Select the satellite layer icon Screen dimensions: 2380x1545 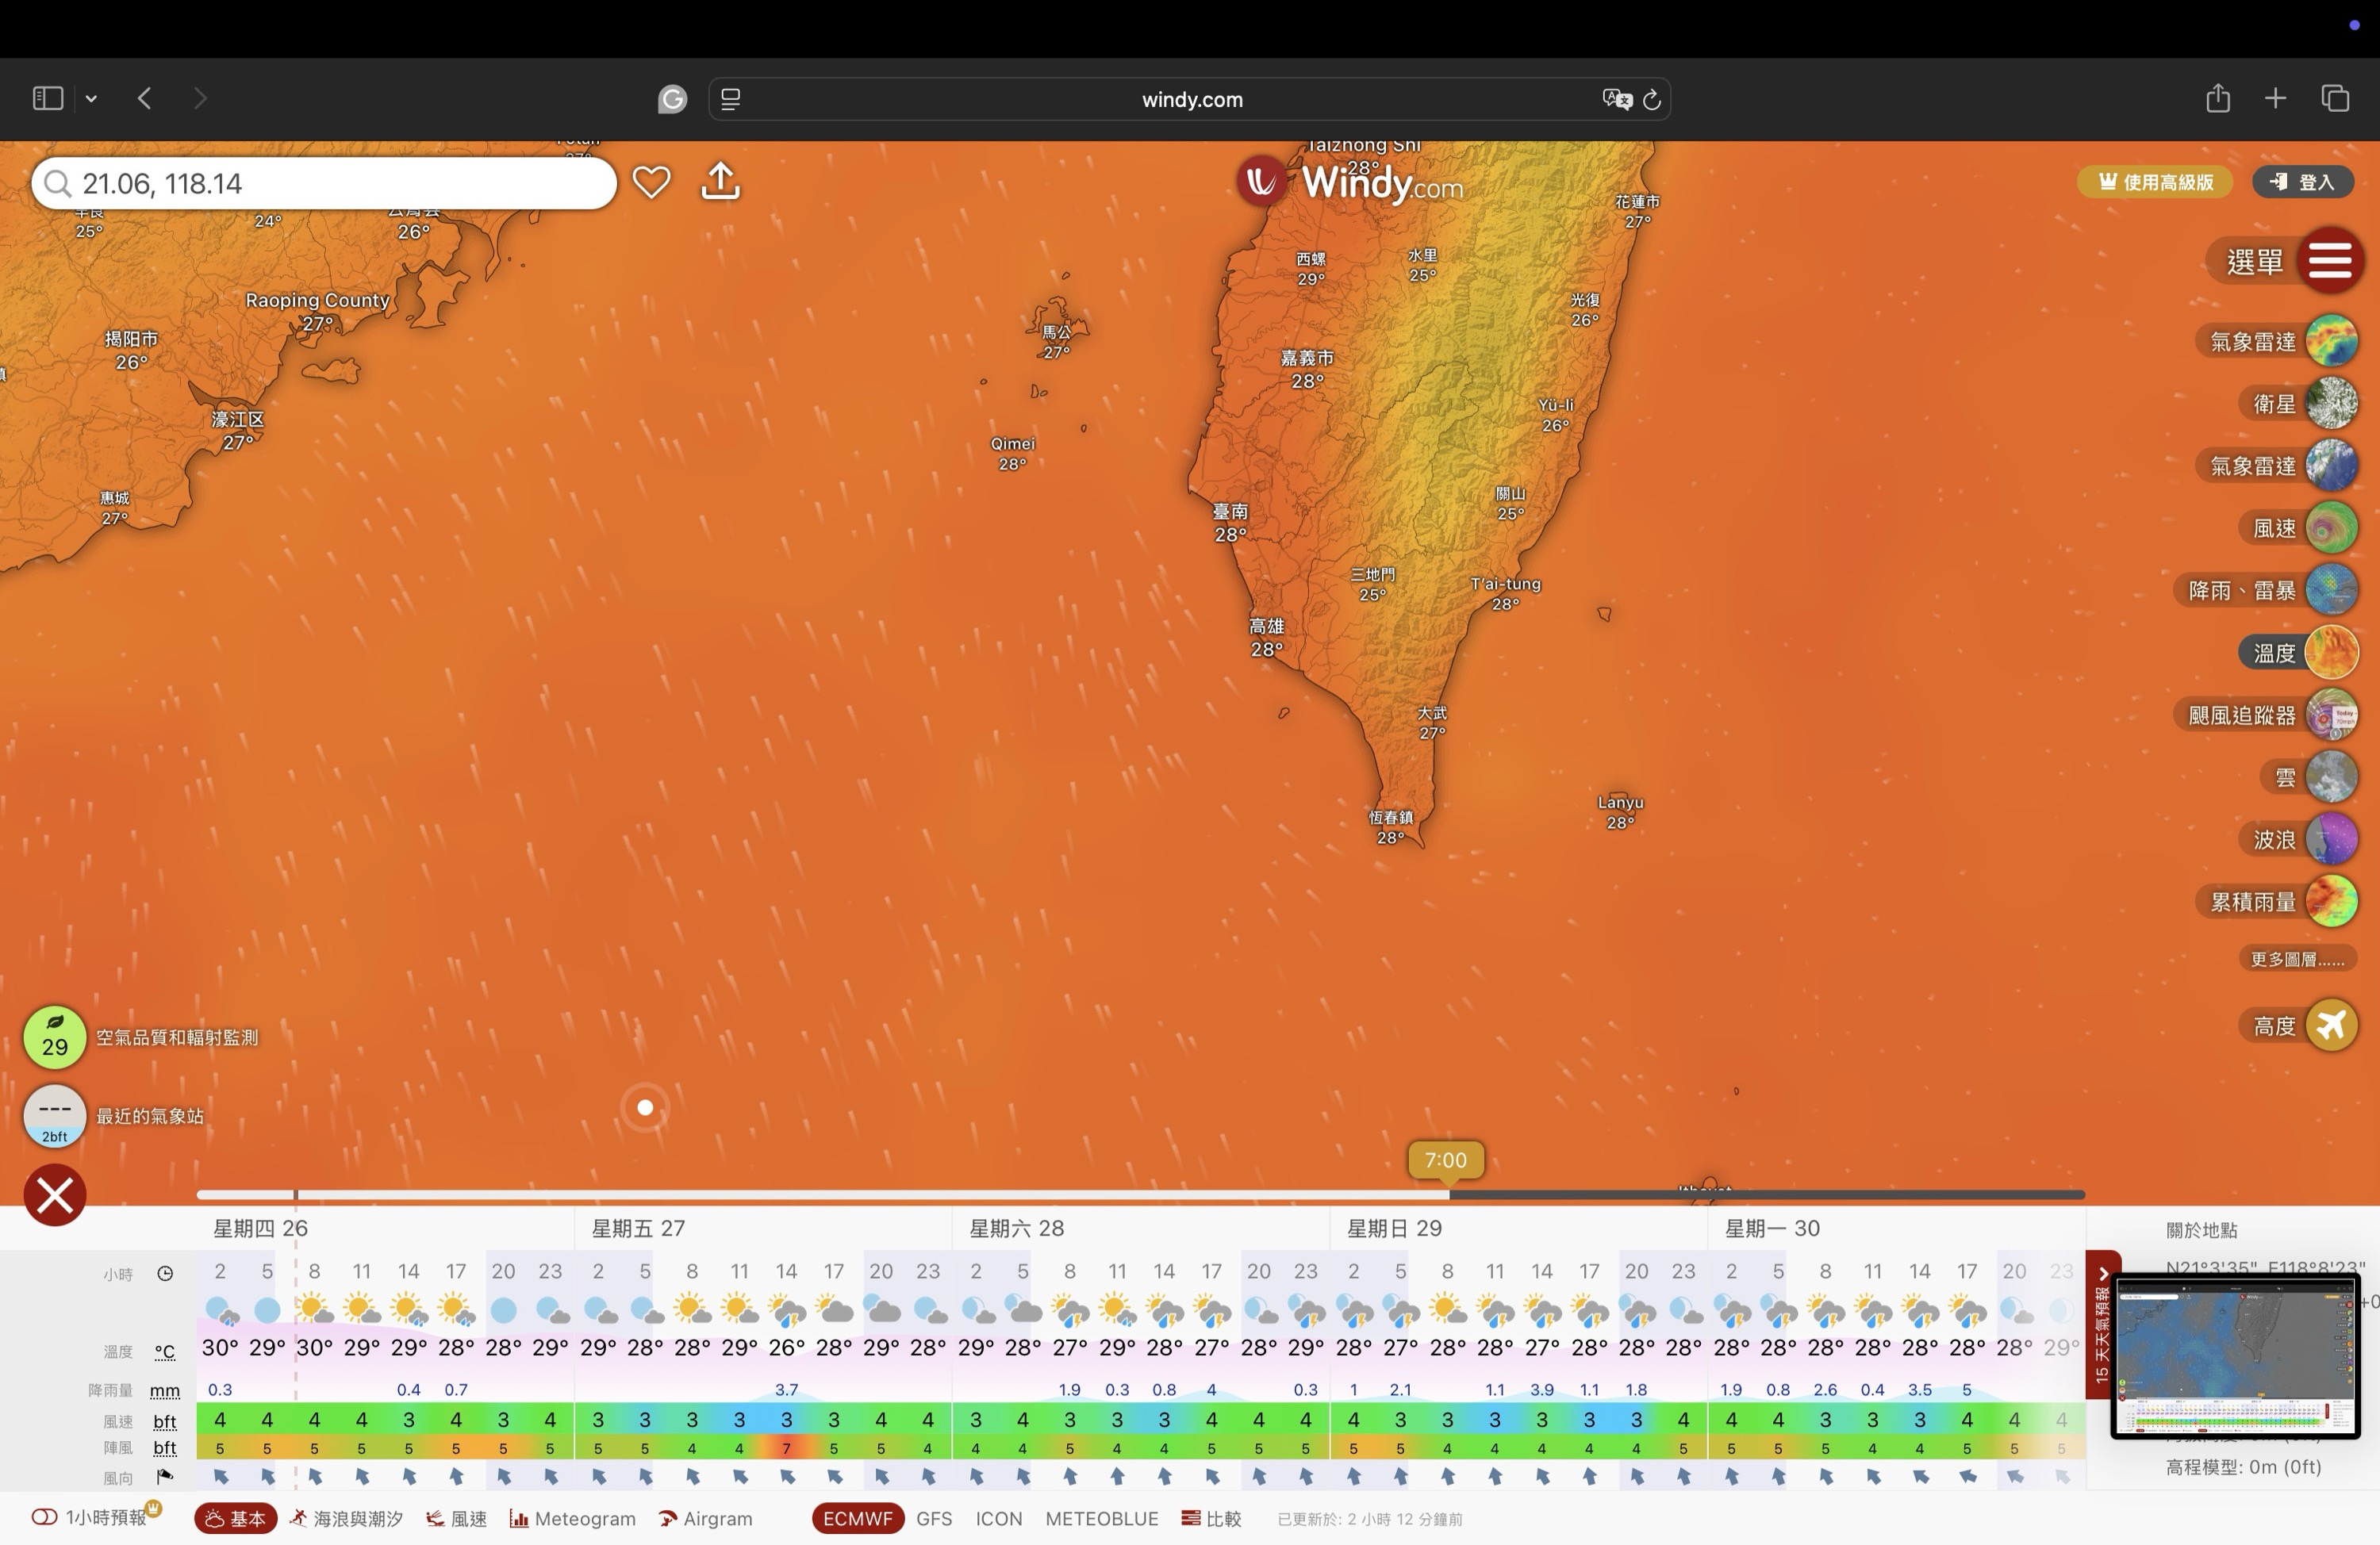[x=2331, y=404]
